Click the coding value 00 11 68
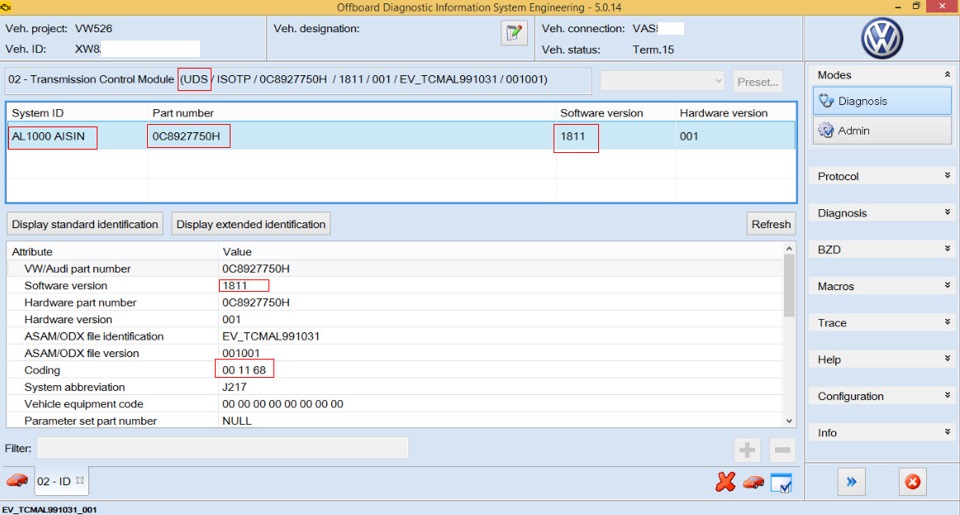Image resolution: width=960 pixels, height=515 pixels. tap(244, 370)
